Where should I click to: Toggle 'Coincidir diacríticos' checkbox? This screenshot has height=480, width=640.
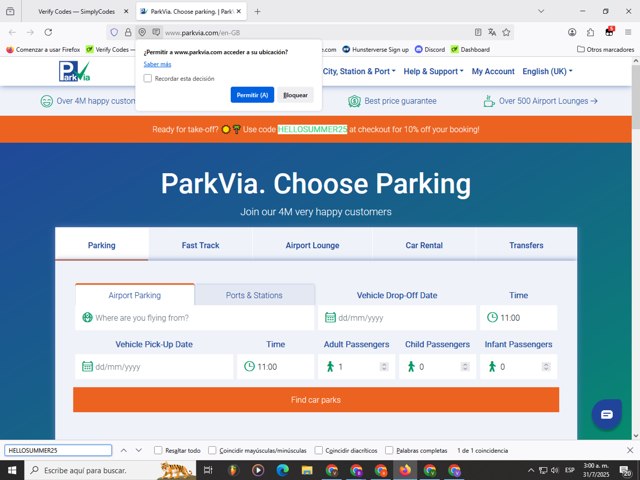pyautogui.click(x=318, y=450)
